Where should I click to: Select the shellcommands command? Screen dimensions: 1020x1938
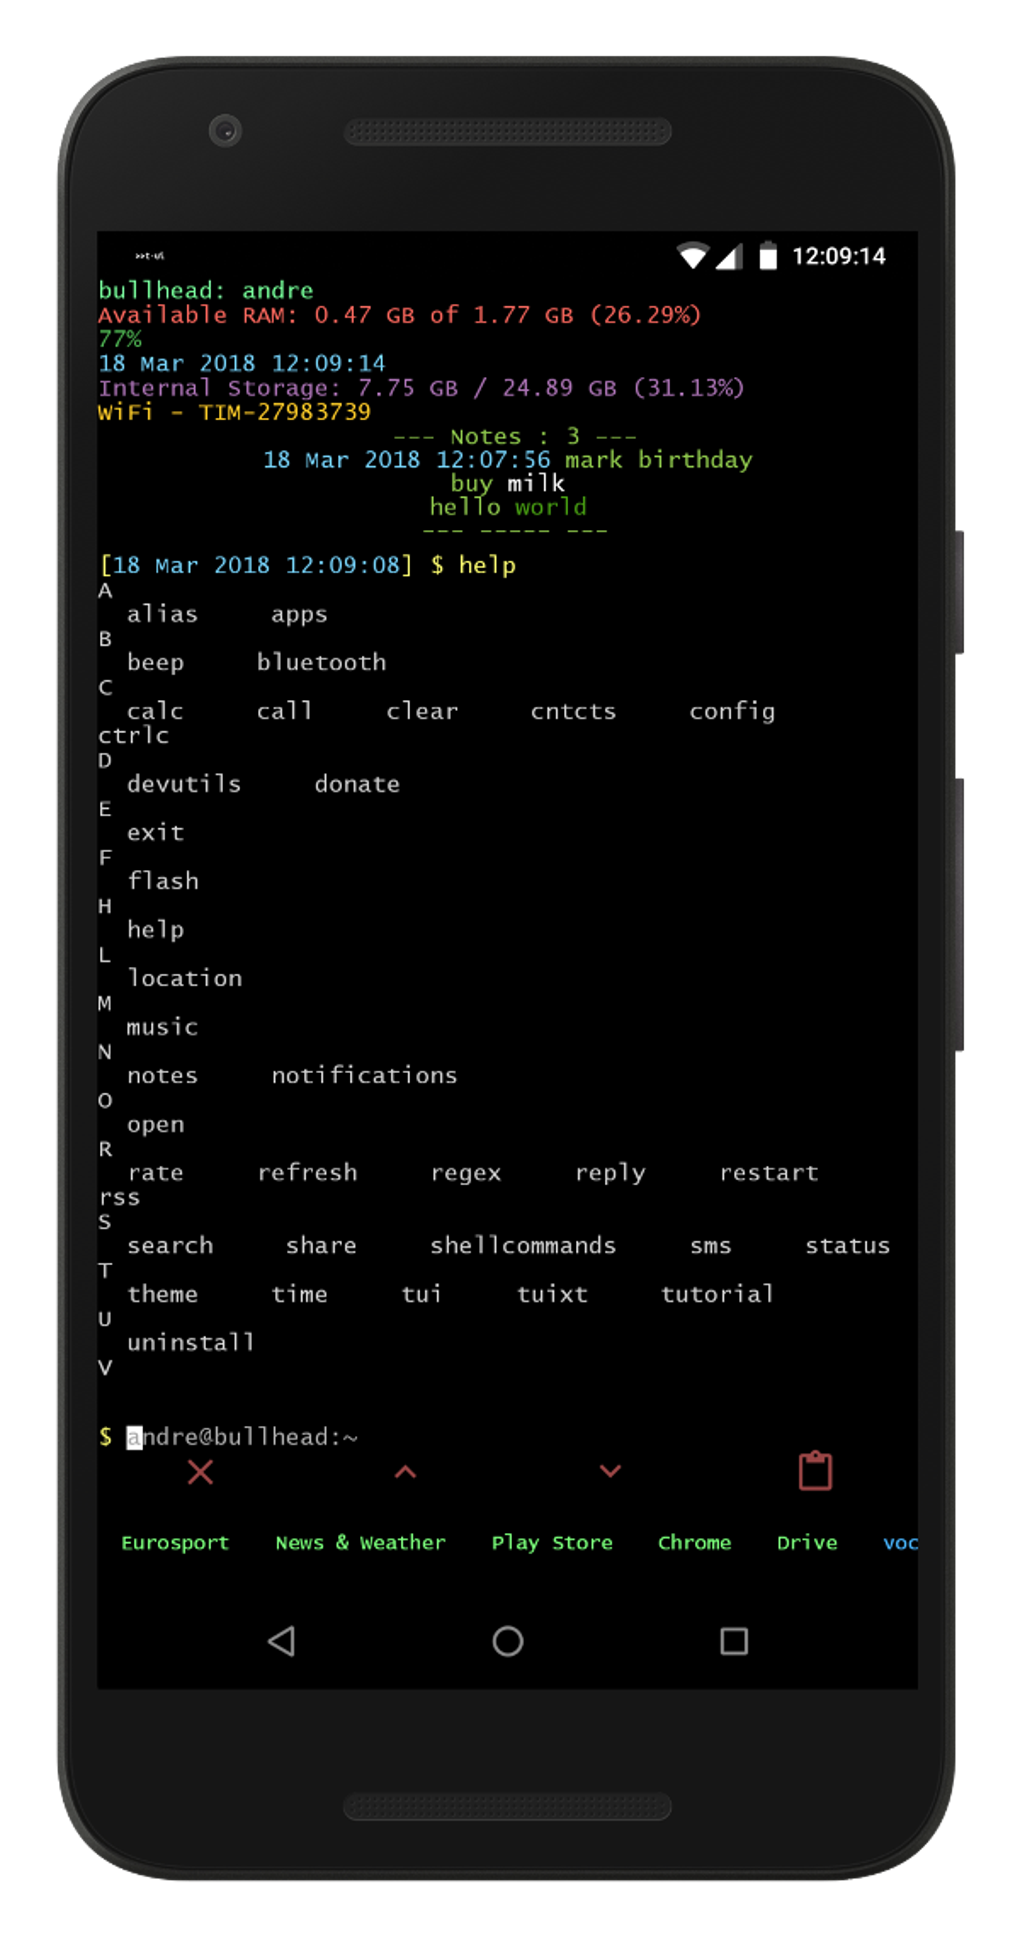pyautogui.click(x=523, y=1245)
